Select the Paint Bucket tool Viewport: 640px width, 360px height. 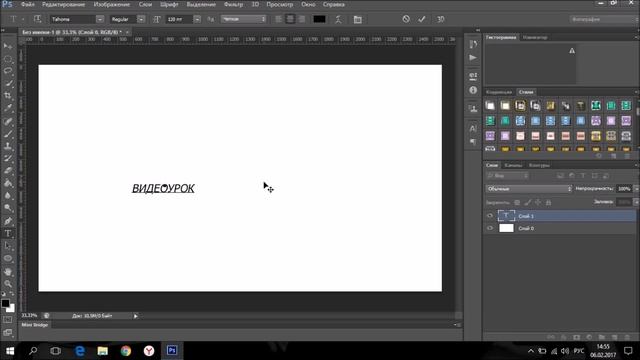click(x=8, y=183)
